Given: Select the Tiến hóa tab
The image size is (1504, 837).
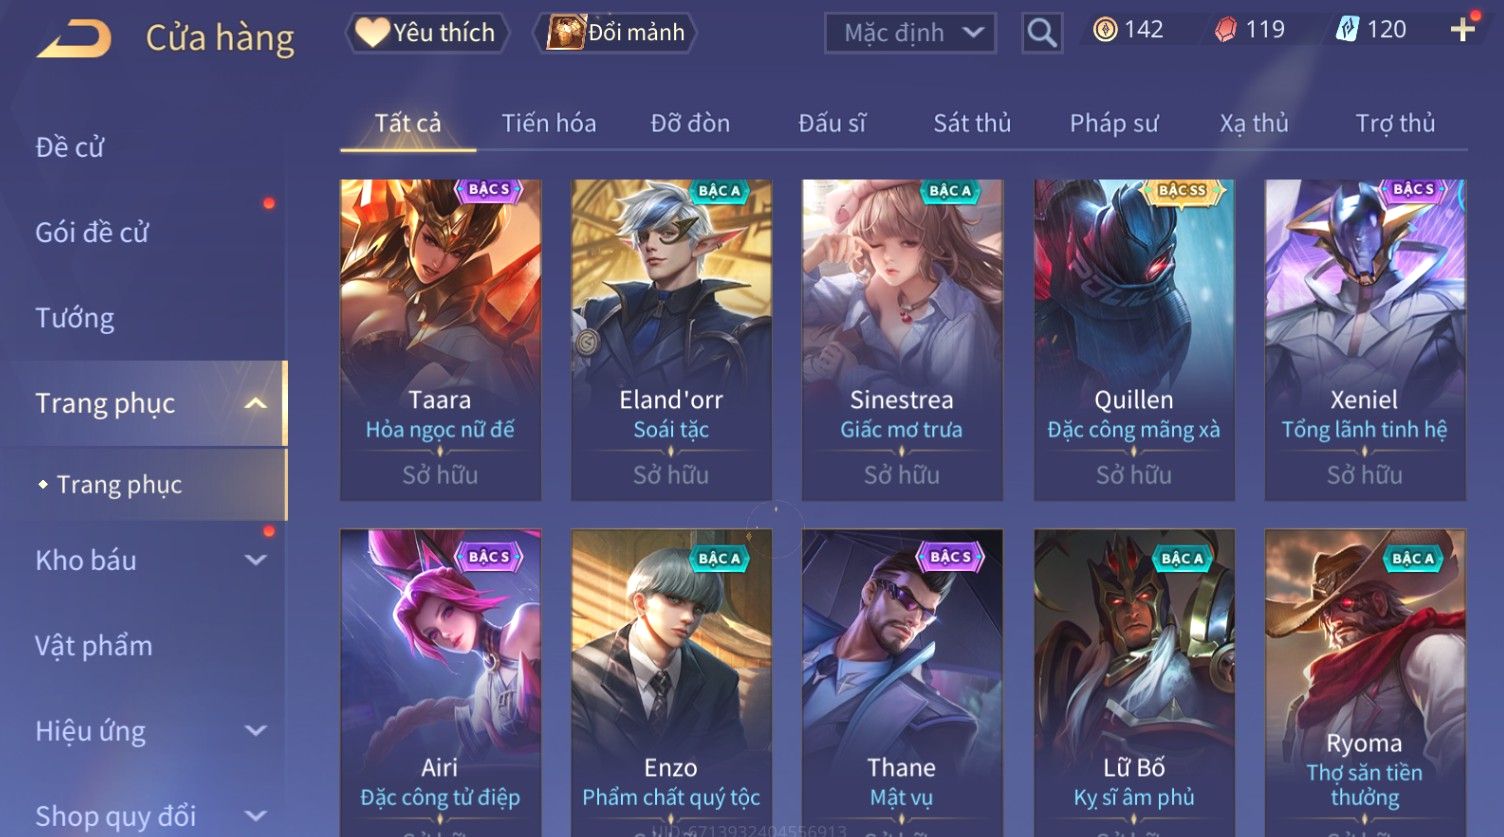Looking at the screenshot, I should pos(549,123).
